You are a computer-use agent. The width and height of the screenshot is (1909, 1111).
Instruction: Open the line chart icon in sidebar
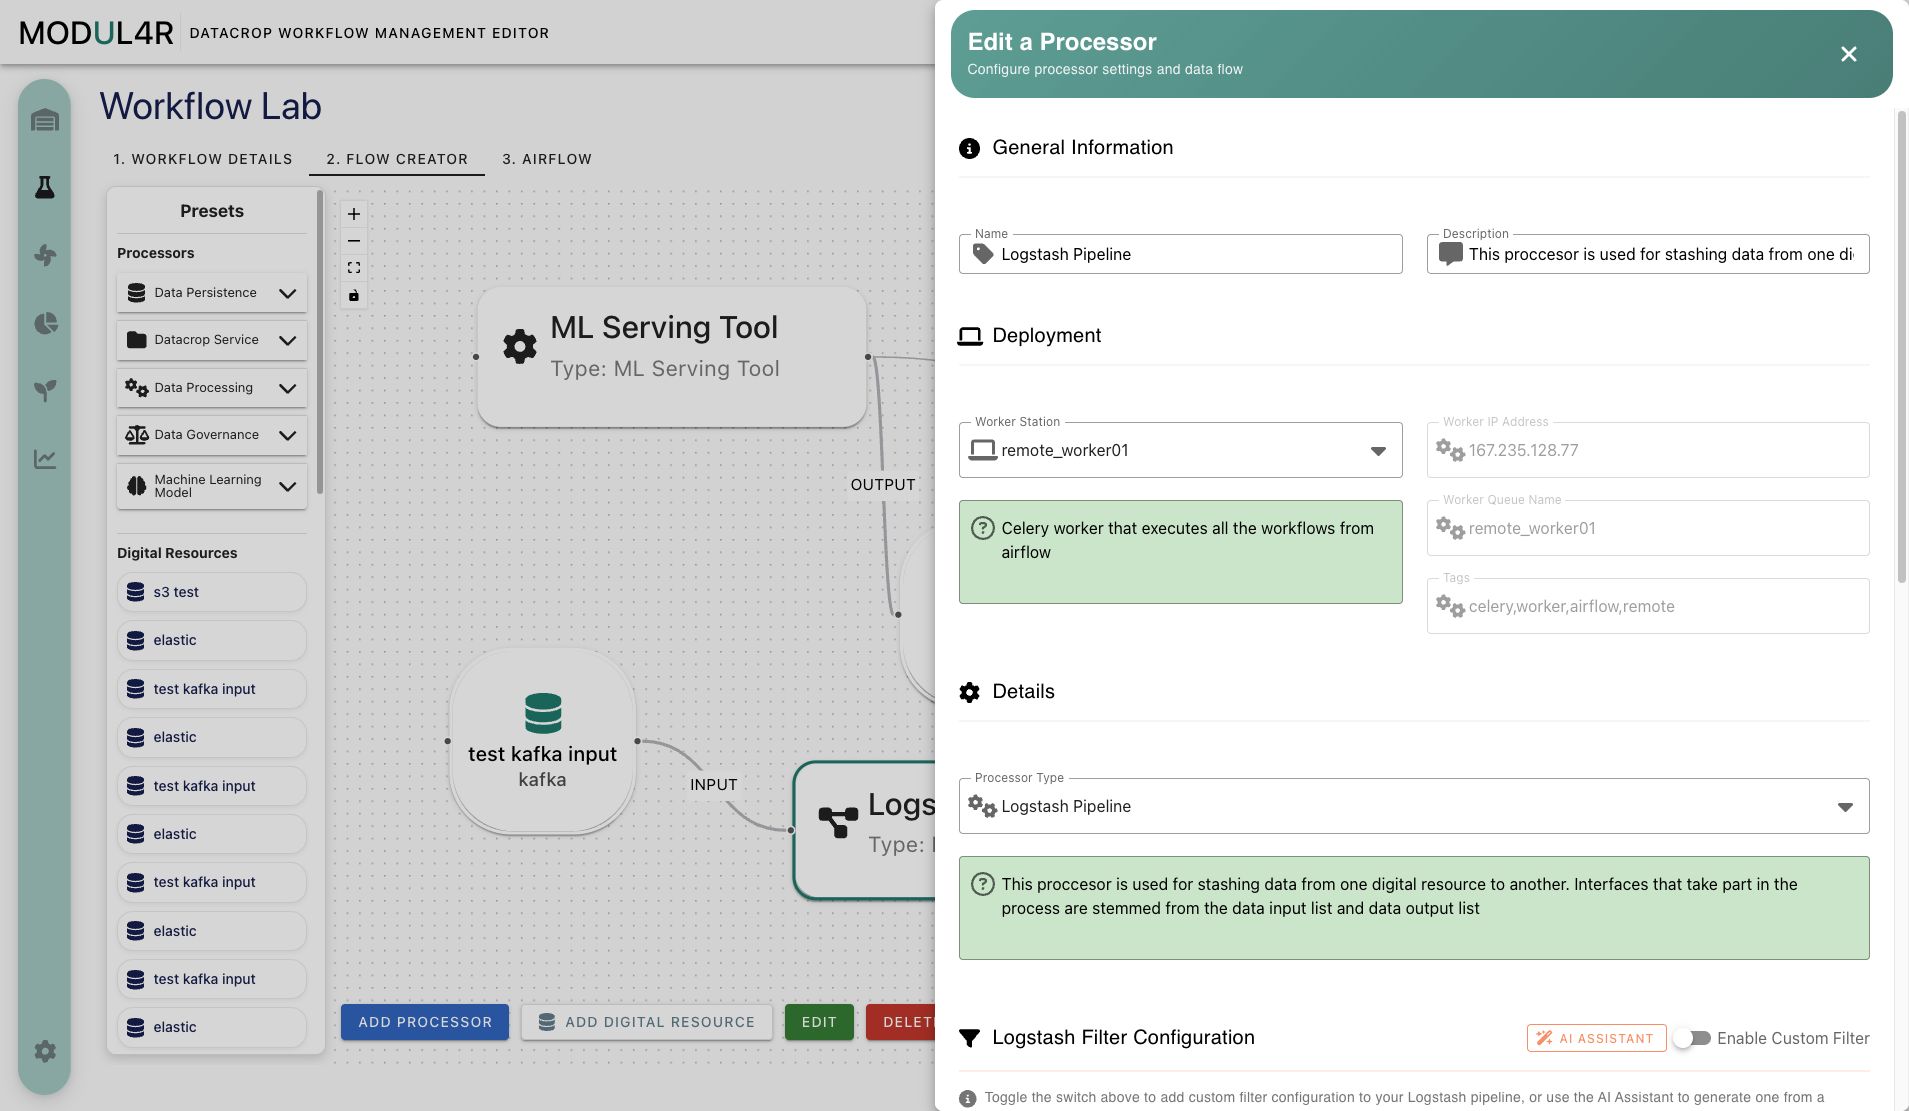tap(45, 459)
